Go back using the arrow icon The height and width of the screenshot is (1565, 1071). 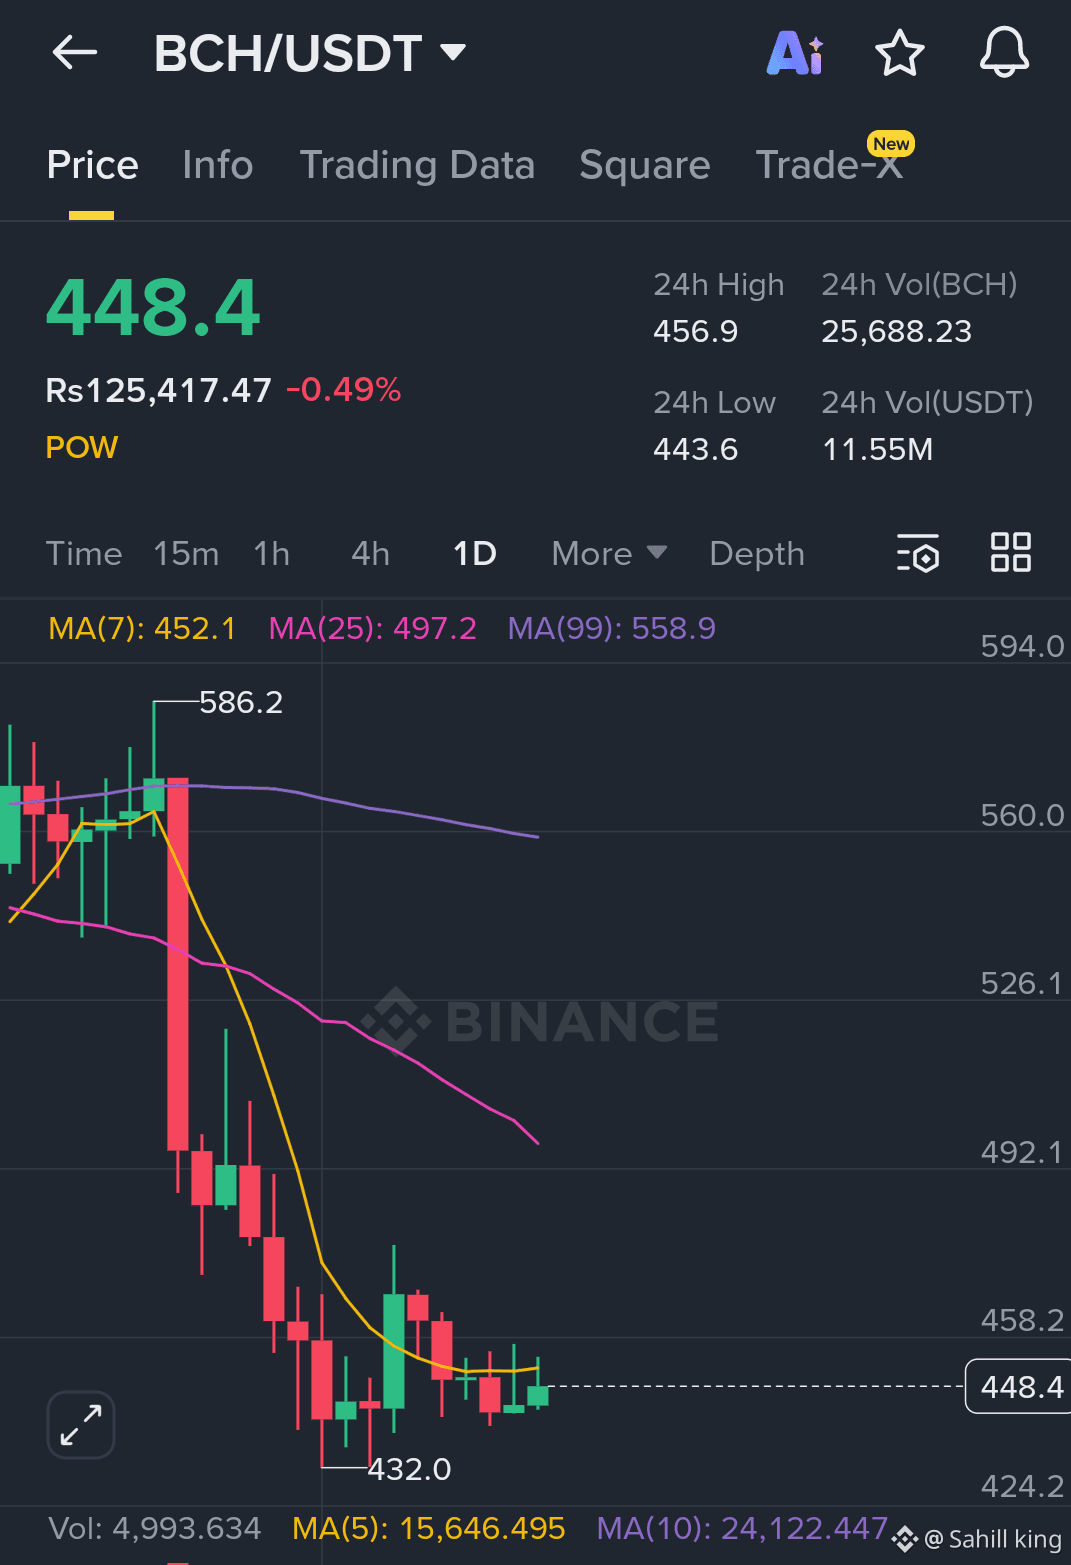(75, 52)
